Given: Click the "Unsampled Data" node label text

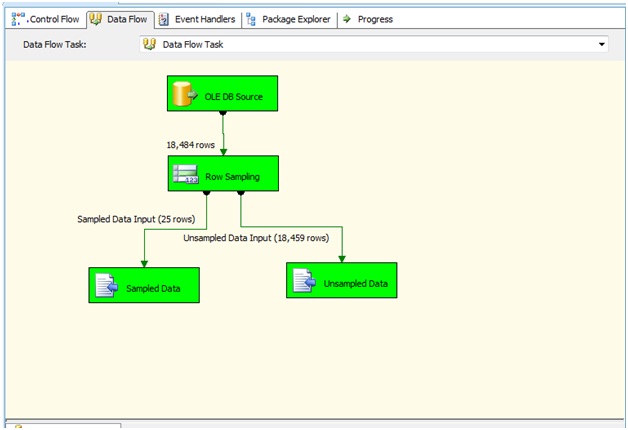Looking at the screenshot, I should pos(354,283).
